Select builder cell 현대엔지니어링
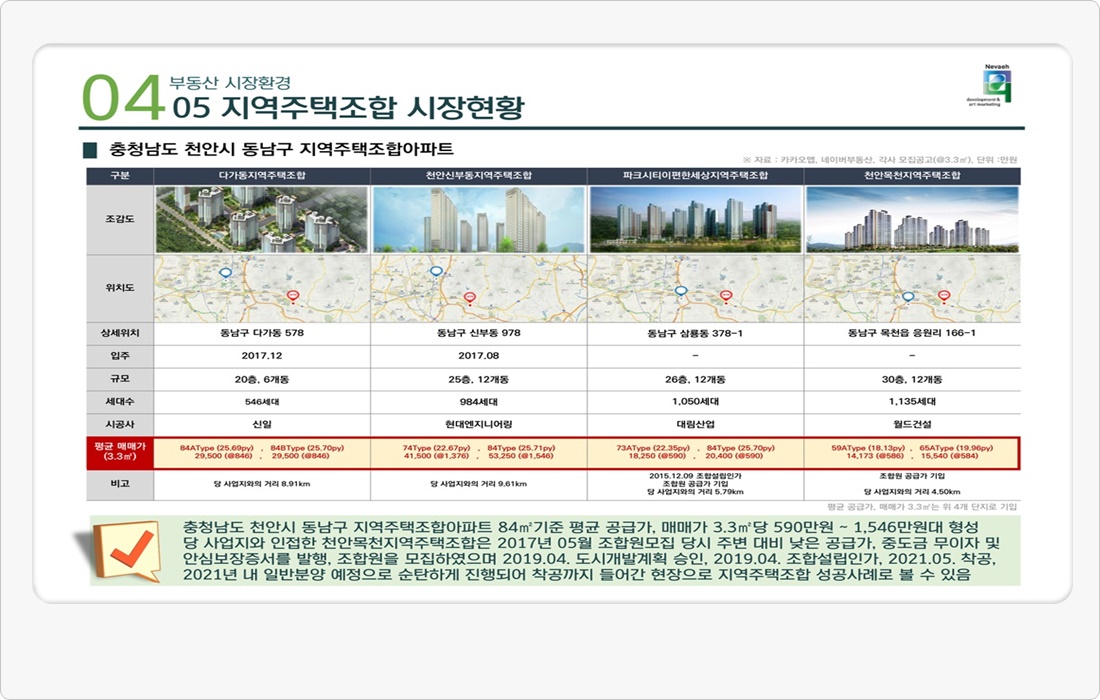This screenshot has height=700, width=1100. [x=478, y=424]
